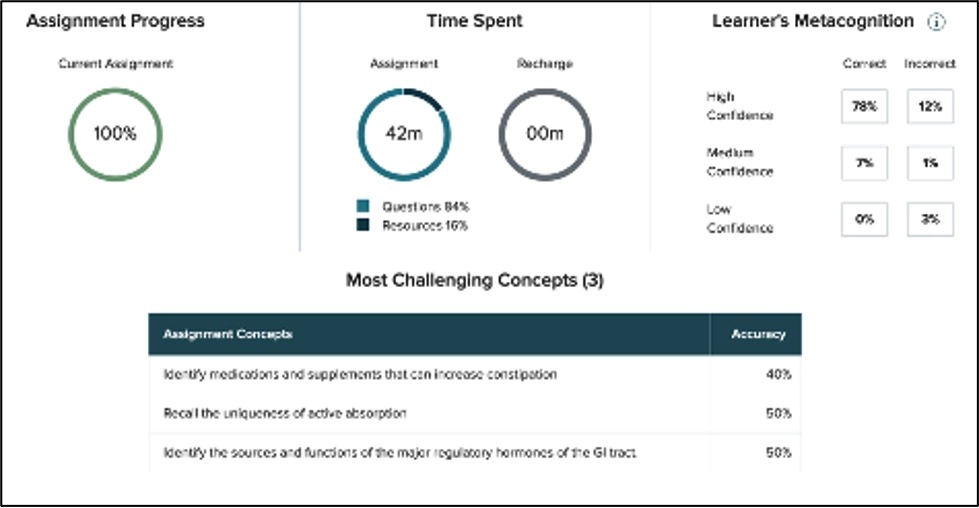Screen dimensions: 979x508
Task: Click the Assignment Concepts column header
Action: click(228, 334)
